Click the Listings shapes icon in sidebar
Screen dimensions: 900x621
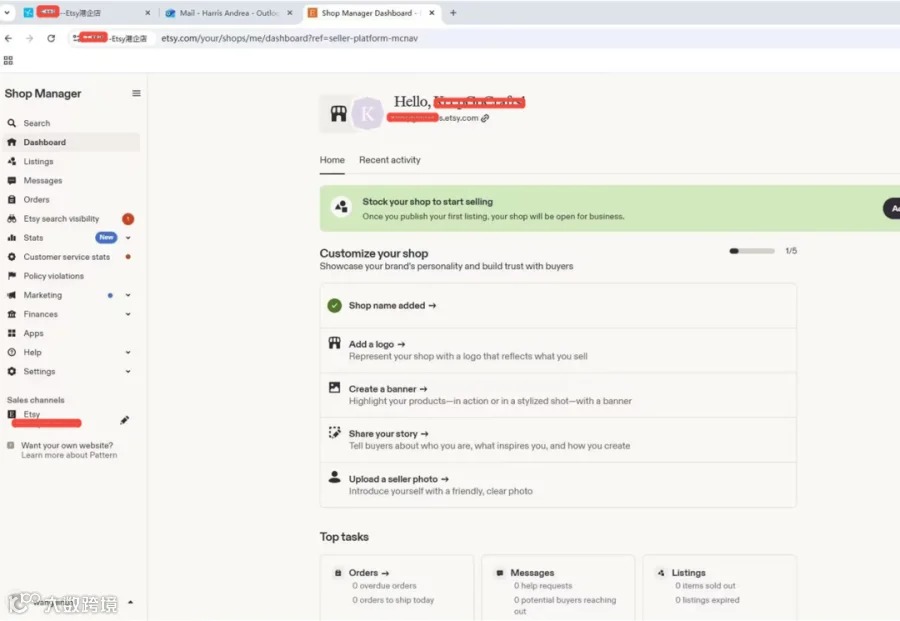pyautogui.click(x=11, y=161)
